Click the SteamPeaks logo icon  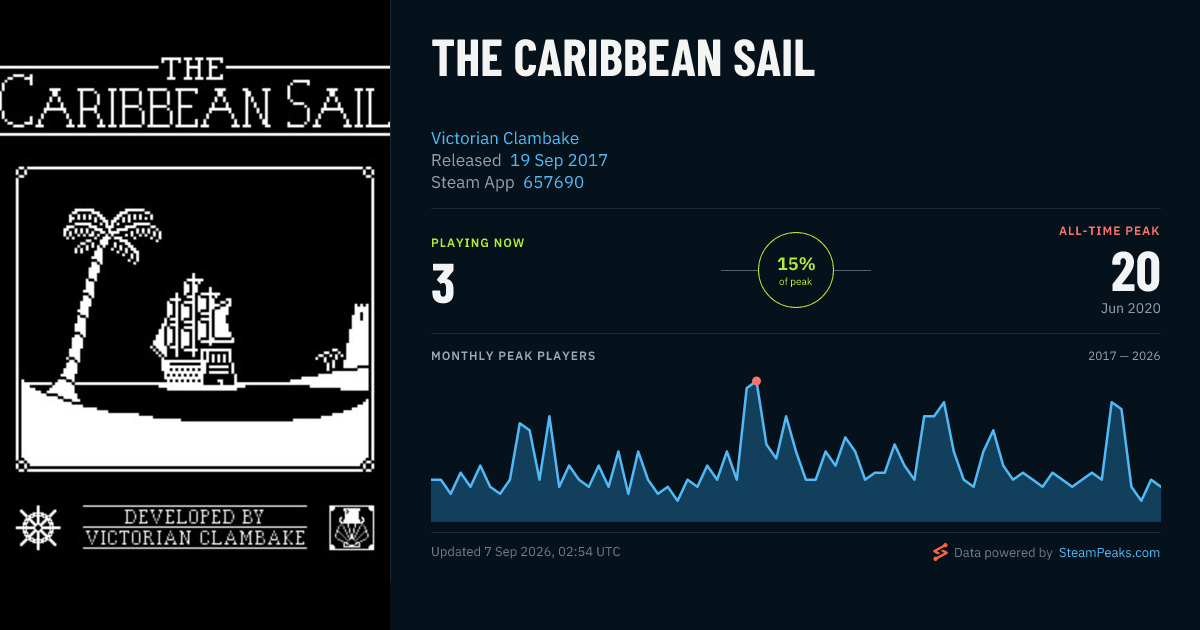(940, 552)
